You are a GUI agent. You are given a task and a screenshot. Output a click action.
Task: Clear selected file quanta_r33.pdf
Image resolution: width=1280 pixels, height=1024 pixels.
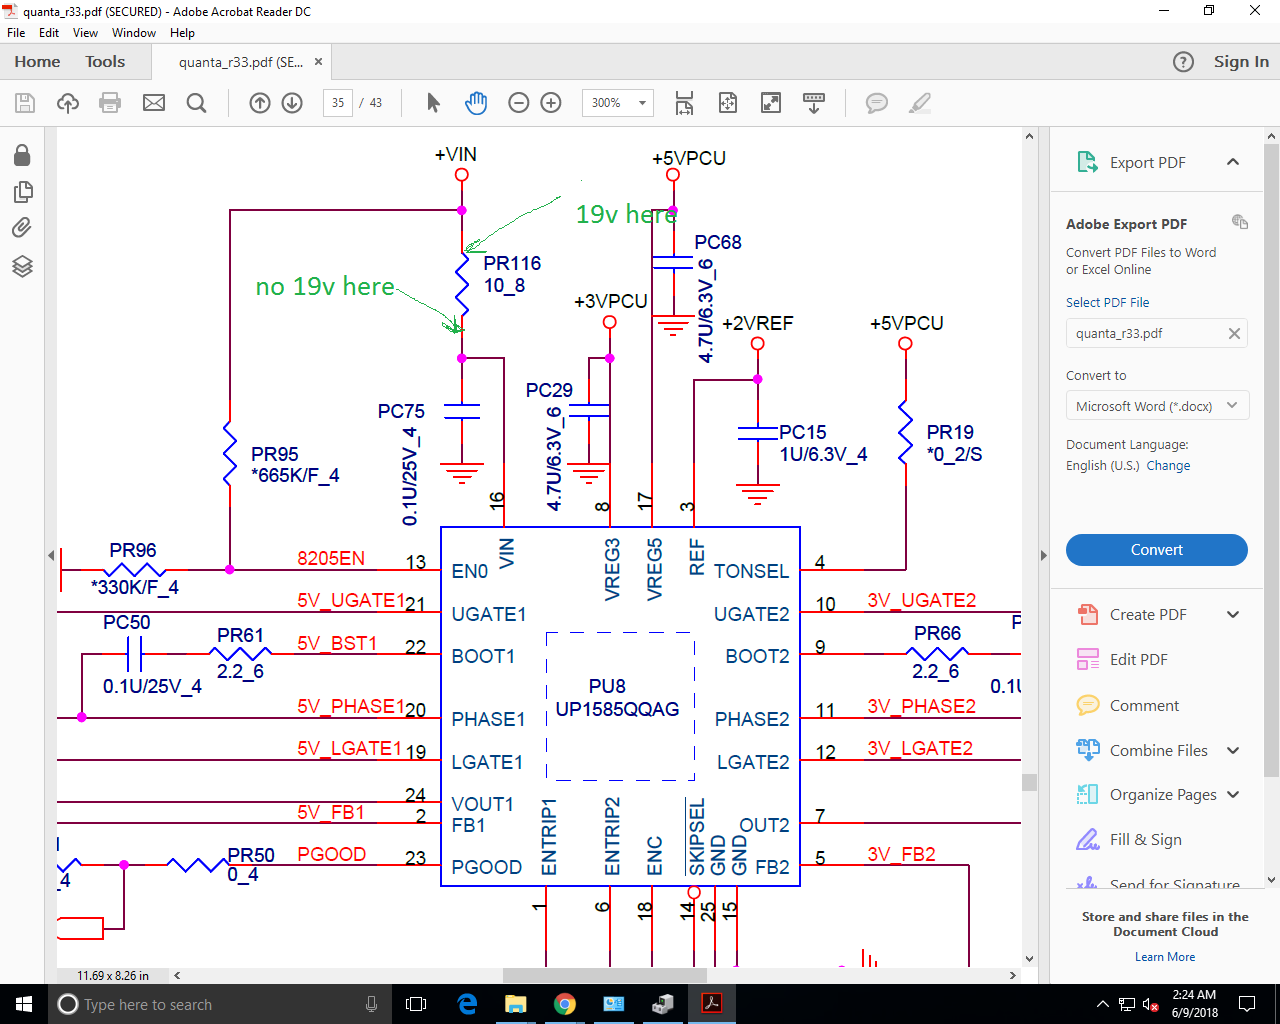pos(1234,334)
